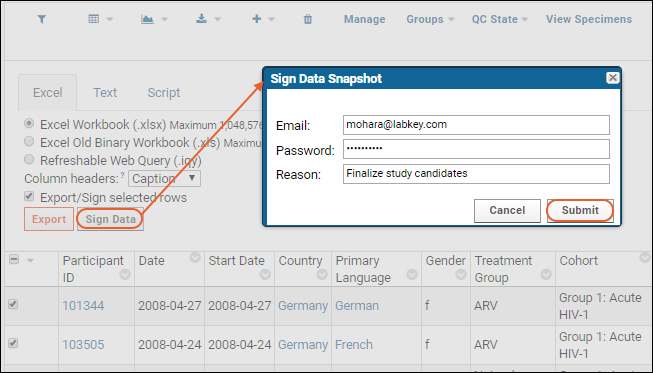Toggle Export/Sign selected rows checkbox
Image resolution: width=653 pixels, height=373 pixels.
coord(29,196)
